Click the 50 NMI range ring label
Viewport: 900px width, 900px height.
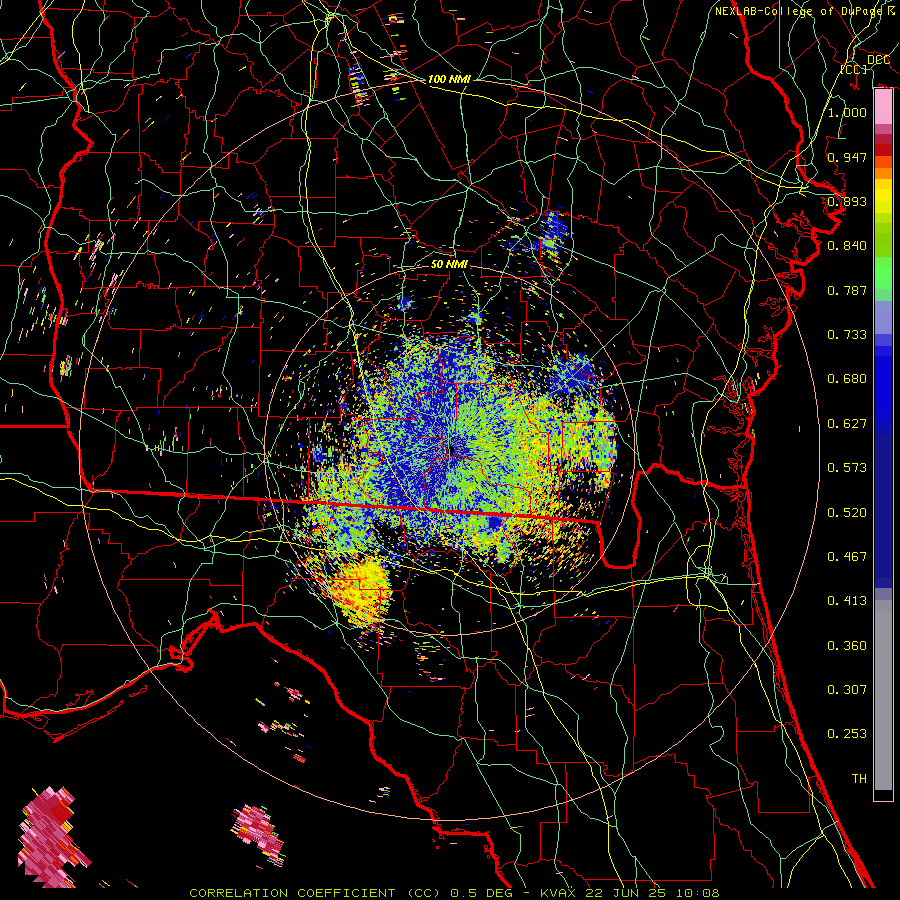[449, 264]
